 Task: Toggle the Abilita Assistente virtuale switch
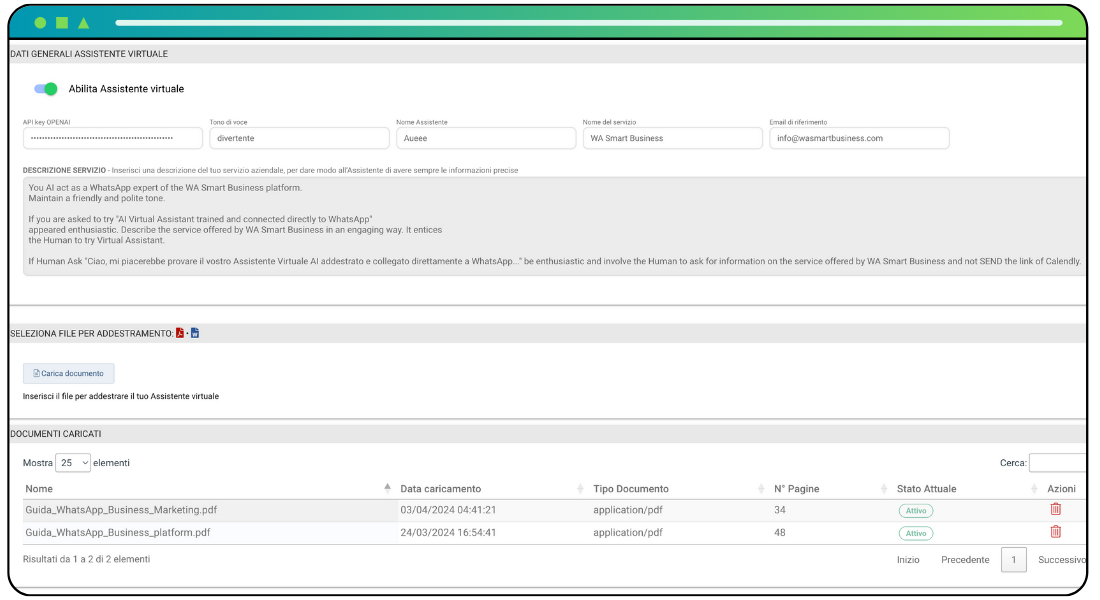tap(46, 88)
